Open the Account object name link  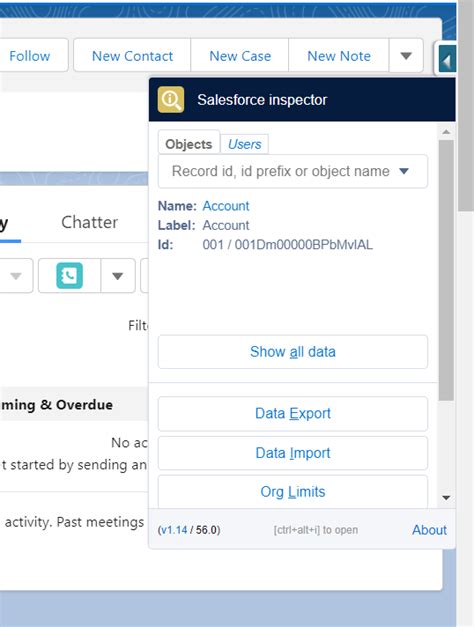(x=226, y=206)
